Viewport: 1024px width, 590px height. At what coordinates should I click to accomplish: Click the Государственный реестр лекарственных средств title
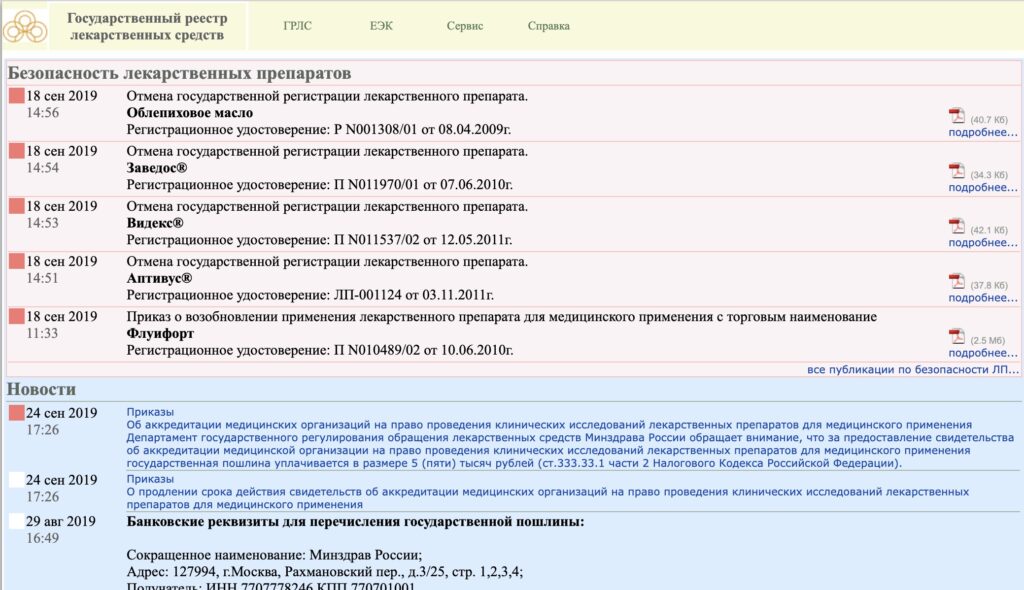pos(147,26)
